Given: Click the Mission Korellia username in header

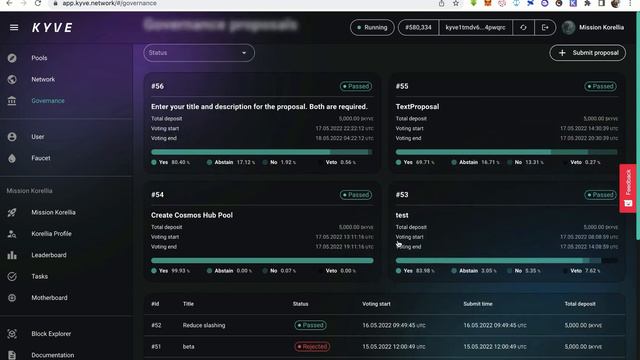Looking at the screenshot, I should click(x=601, y=27).
